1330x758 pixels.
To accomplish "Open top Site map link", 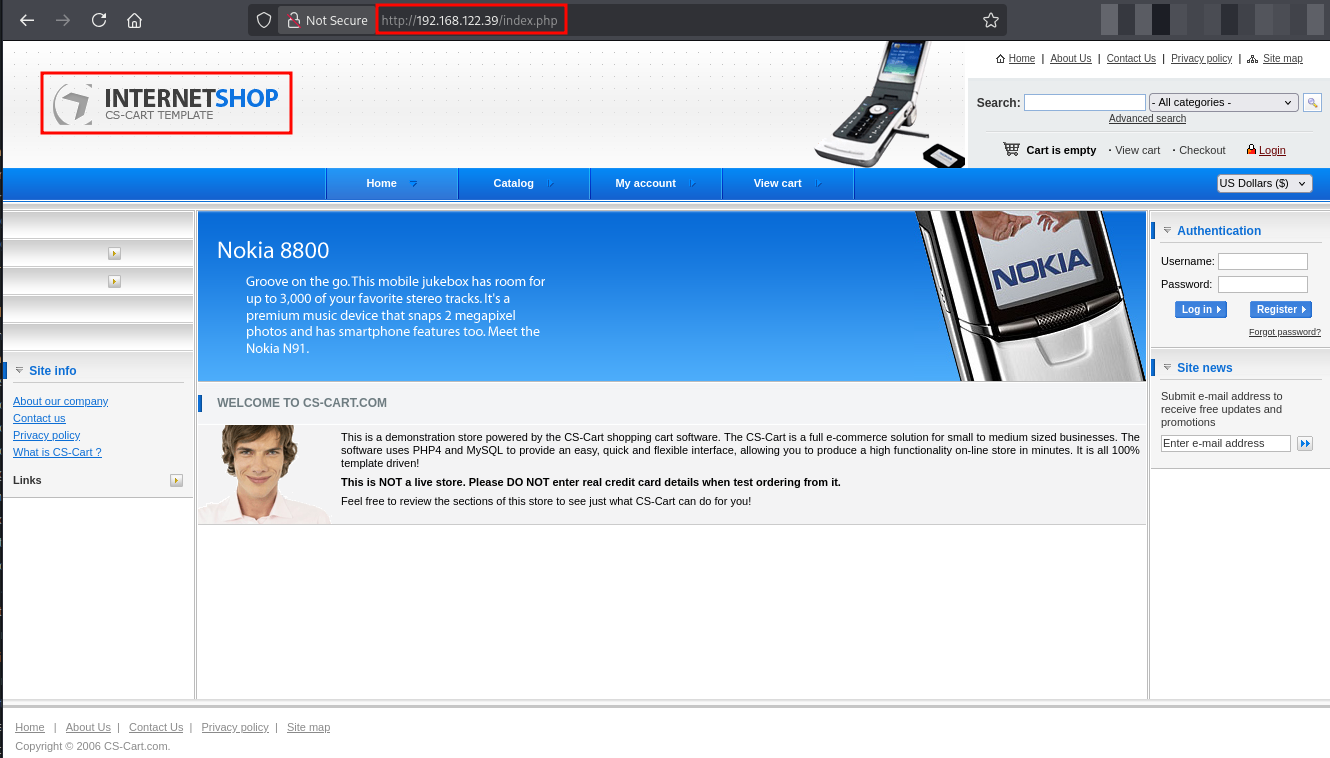I will pyautogui.click(x=1283, y=58).
